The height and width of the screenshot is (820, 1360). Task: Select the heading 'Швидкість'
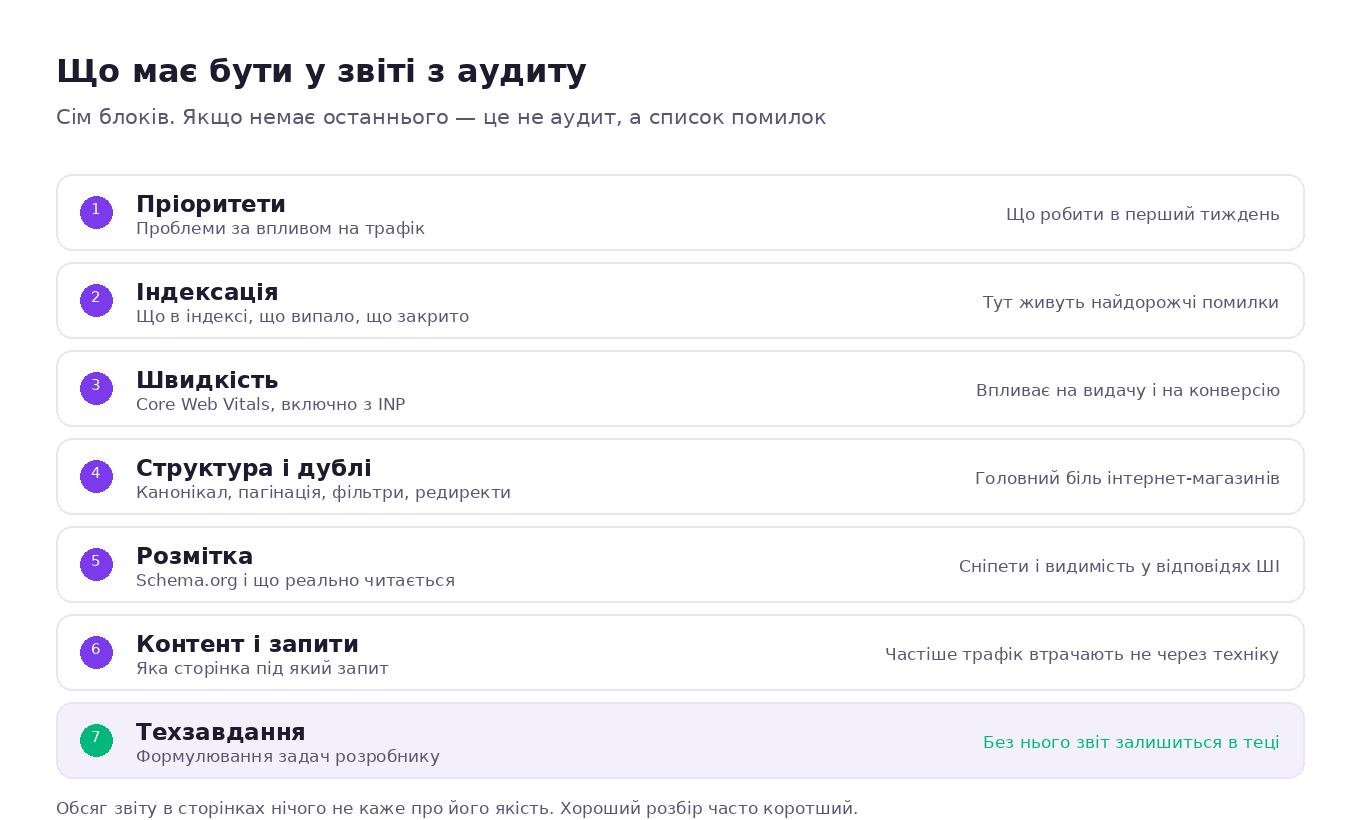coord(207,380)
